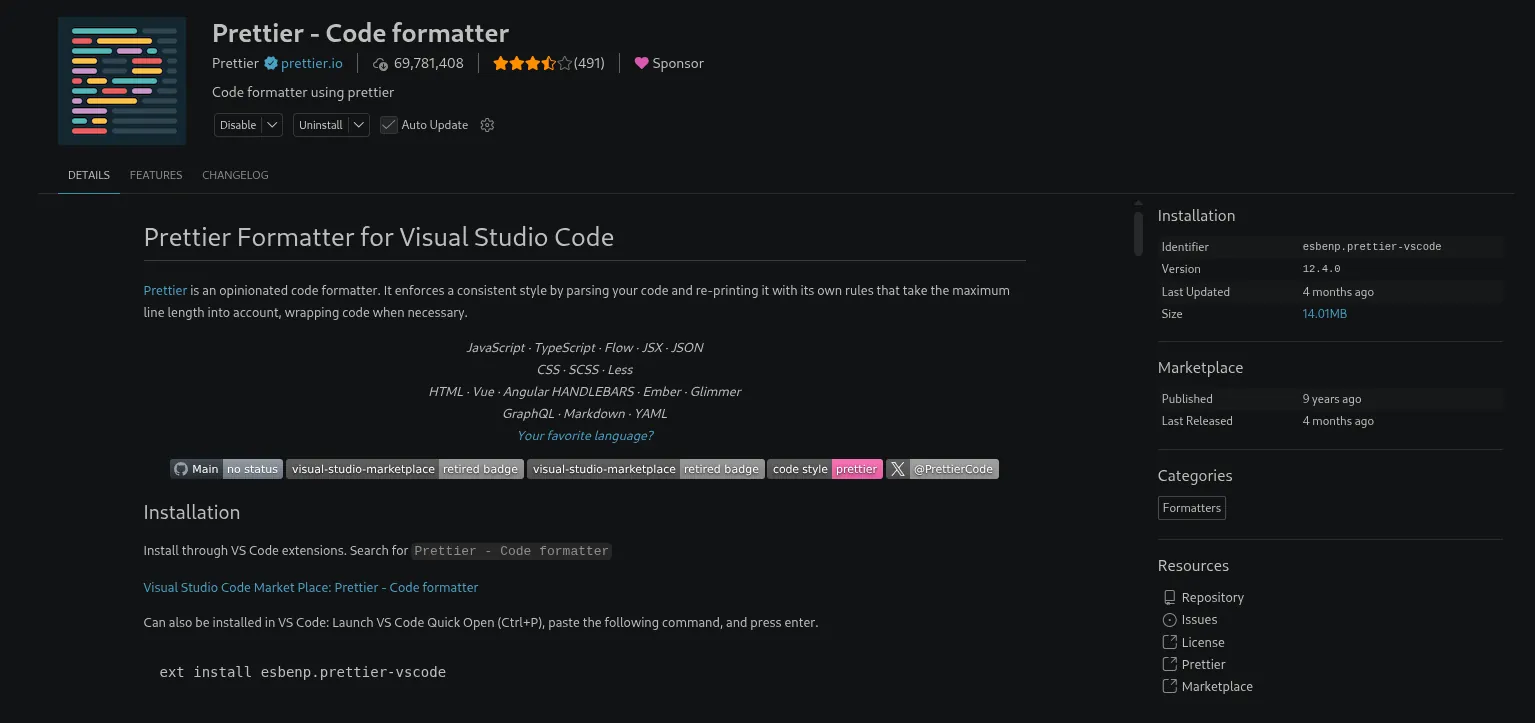Click the Last Updated '4 months ago' value

1338,292
